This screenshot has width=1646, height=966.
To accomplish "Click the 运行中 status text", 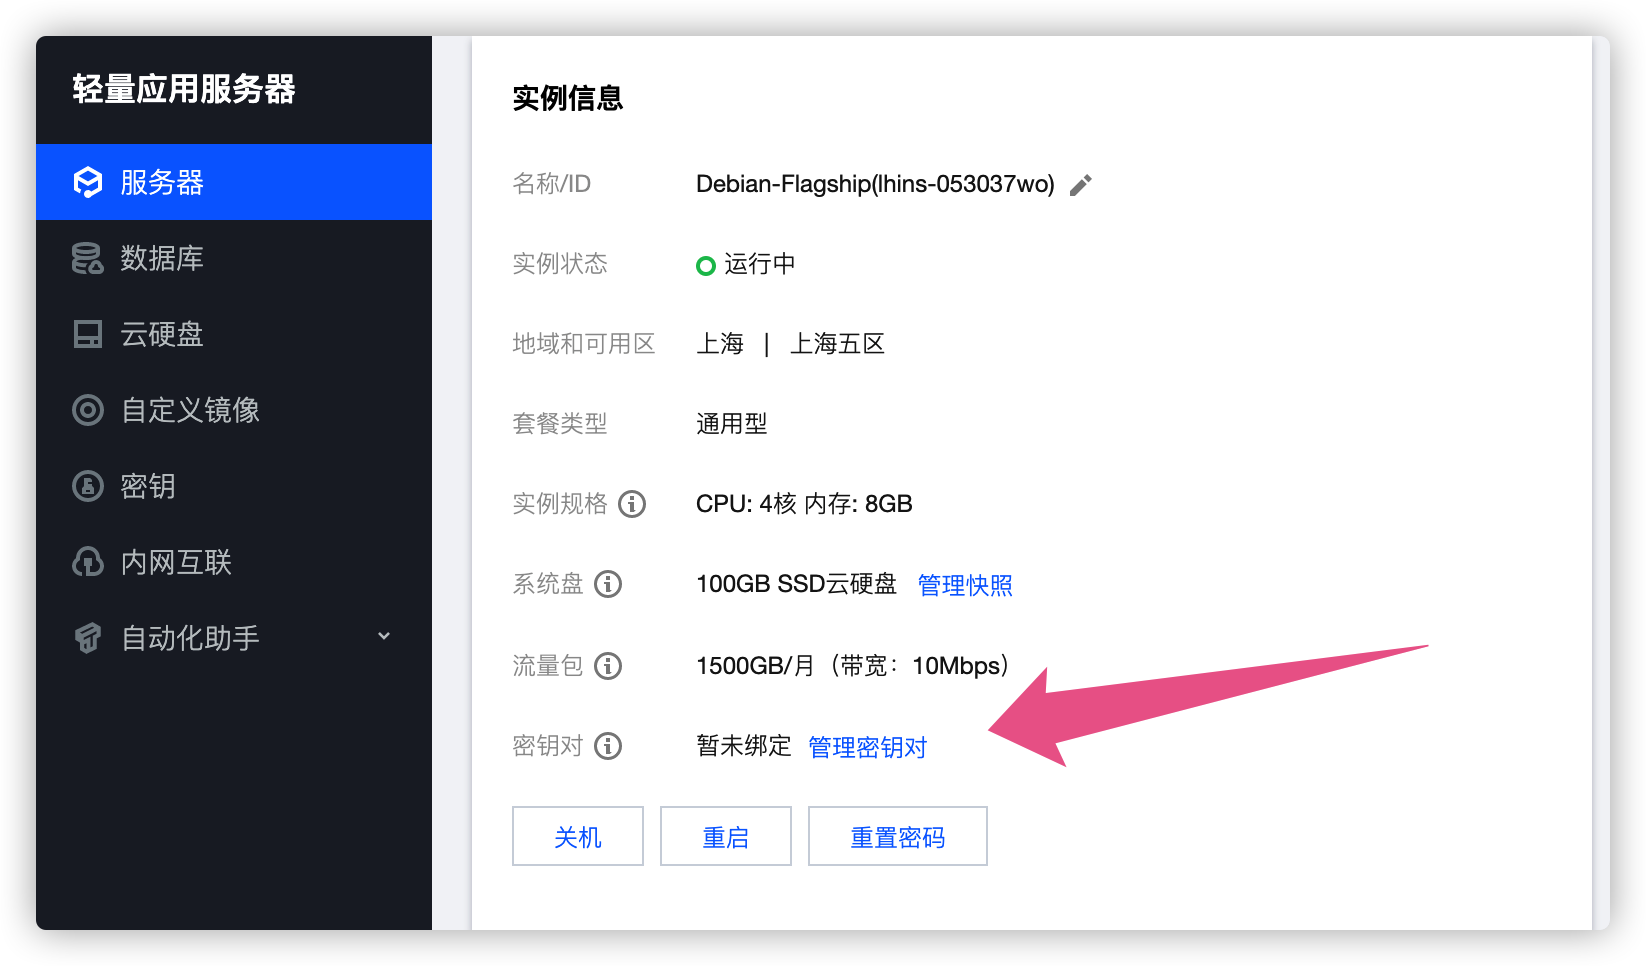I will coord(760,264).
